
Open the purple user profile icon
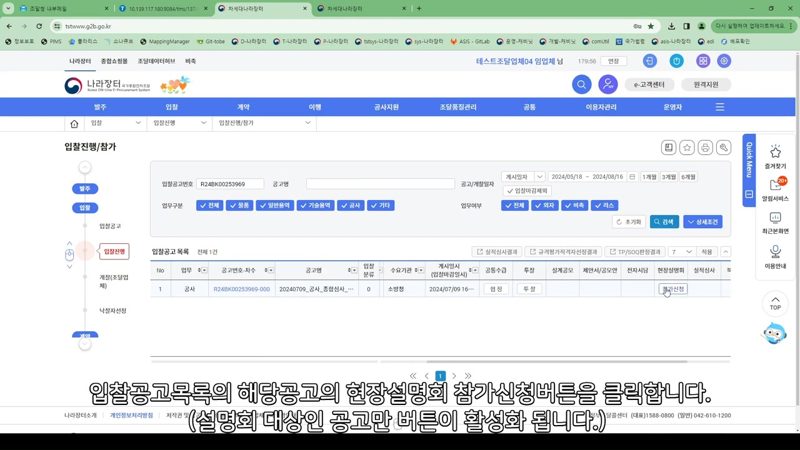click(x=608, y=84)
